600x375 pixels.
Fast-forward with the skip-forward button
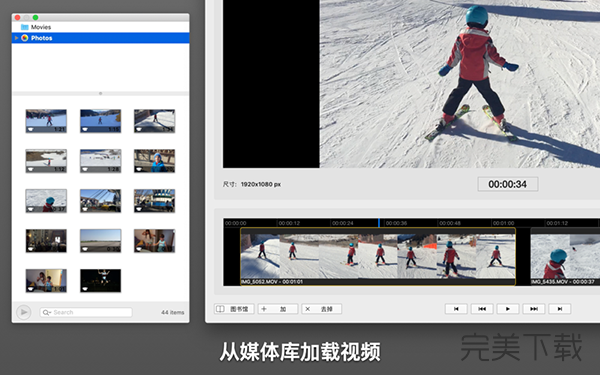point(534,309)
